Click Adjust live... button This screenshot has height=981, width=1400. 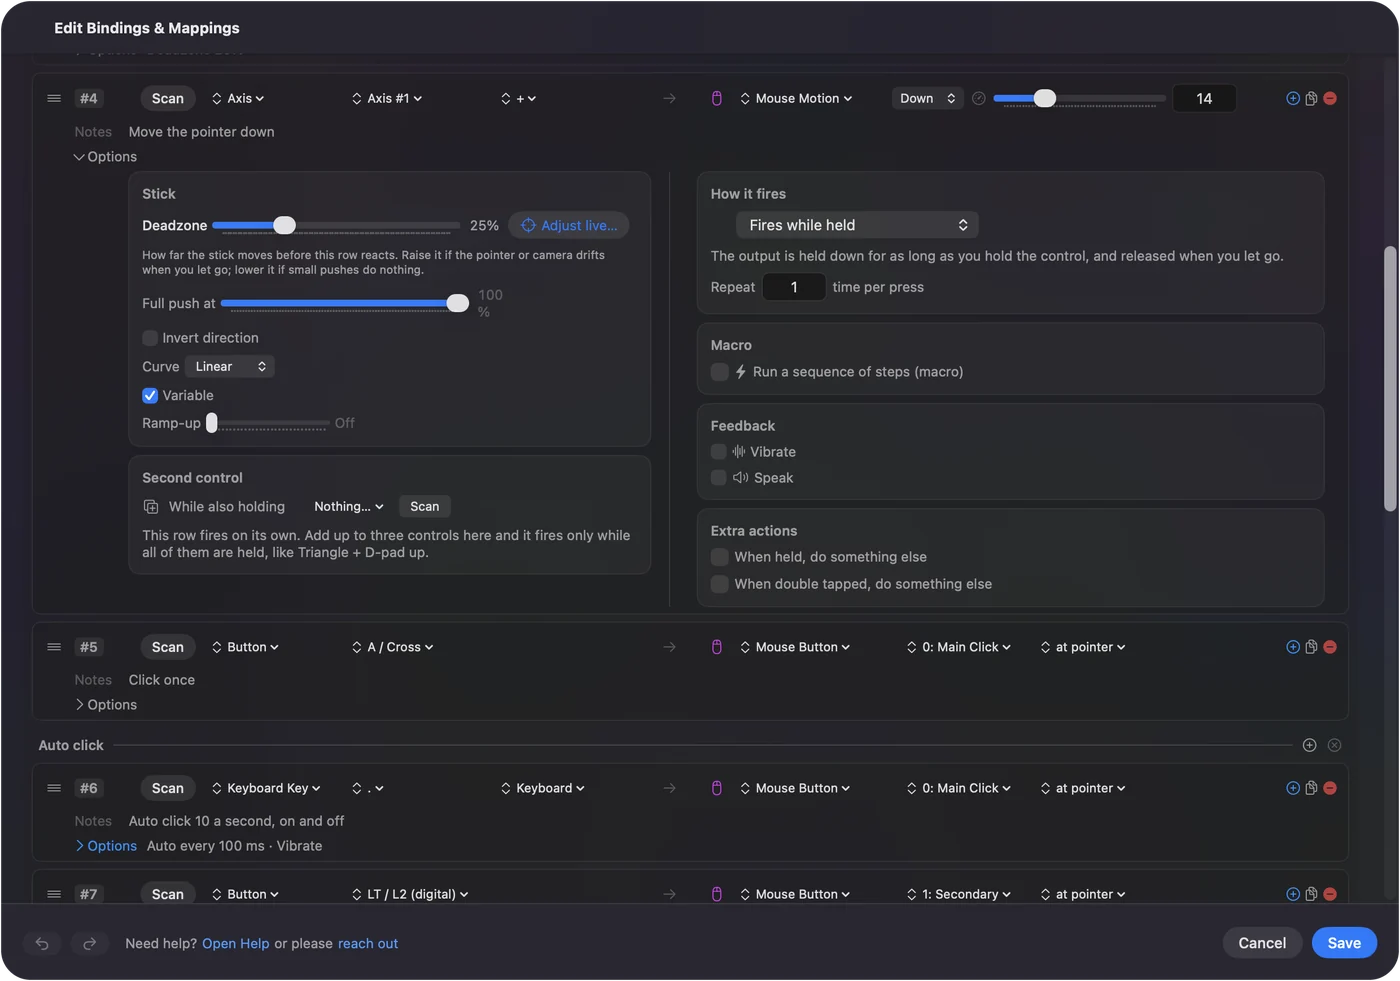(569, 226)
